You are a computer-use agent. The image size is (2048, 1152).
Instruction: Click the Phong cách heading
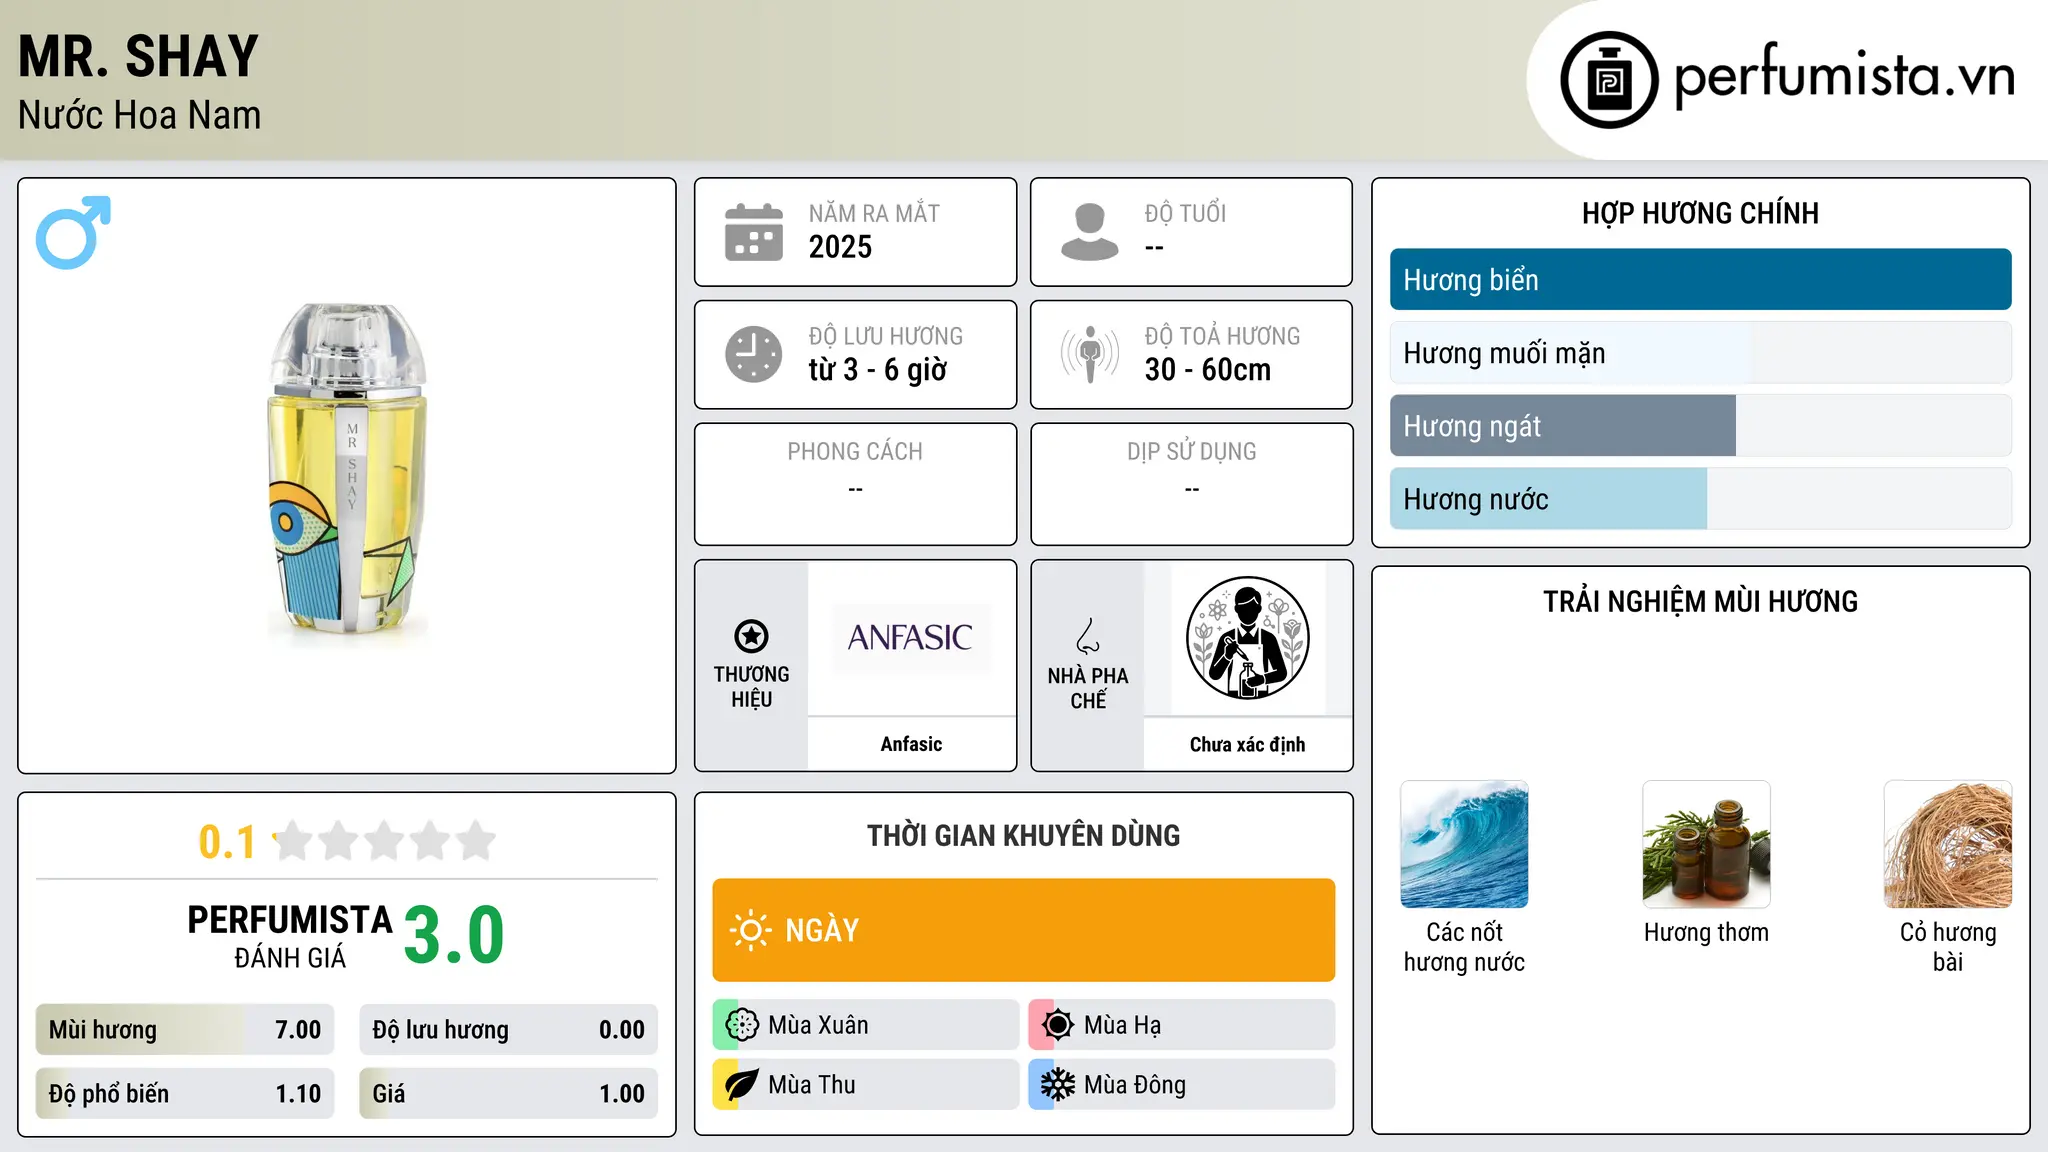855,451
